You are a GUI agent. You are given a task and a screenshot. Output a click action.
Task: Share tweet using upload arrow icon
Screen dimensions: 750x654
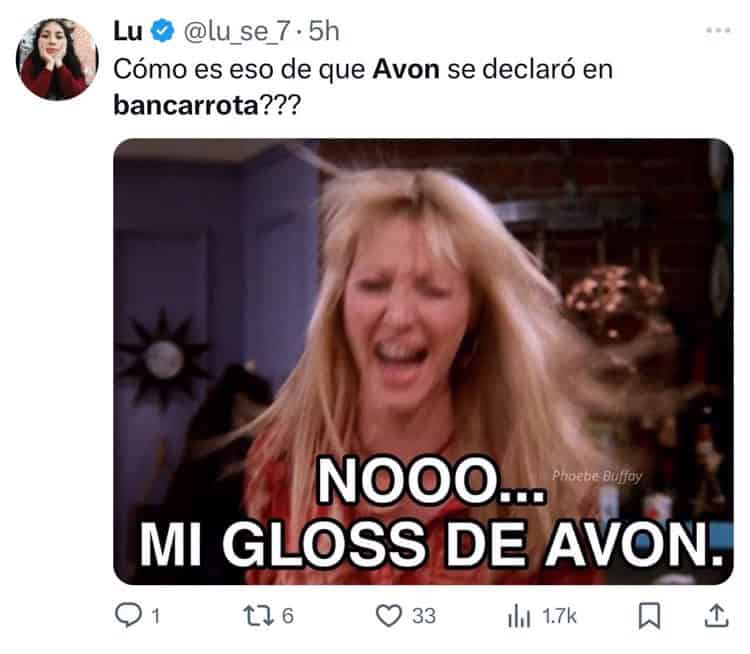(717, 615)
